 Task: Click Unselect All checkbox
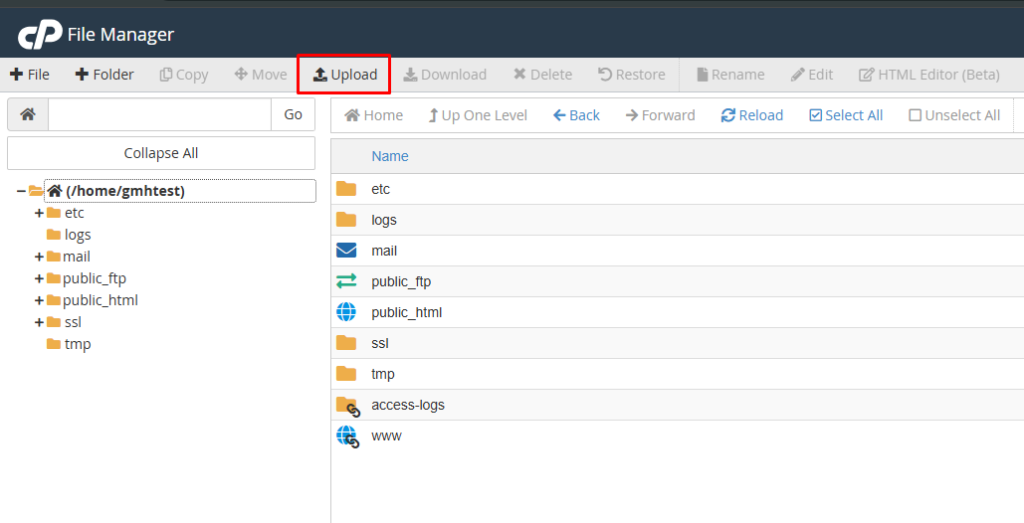[954, 115]
